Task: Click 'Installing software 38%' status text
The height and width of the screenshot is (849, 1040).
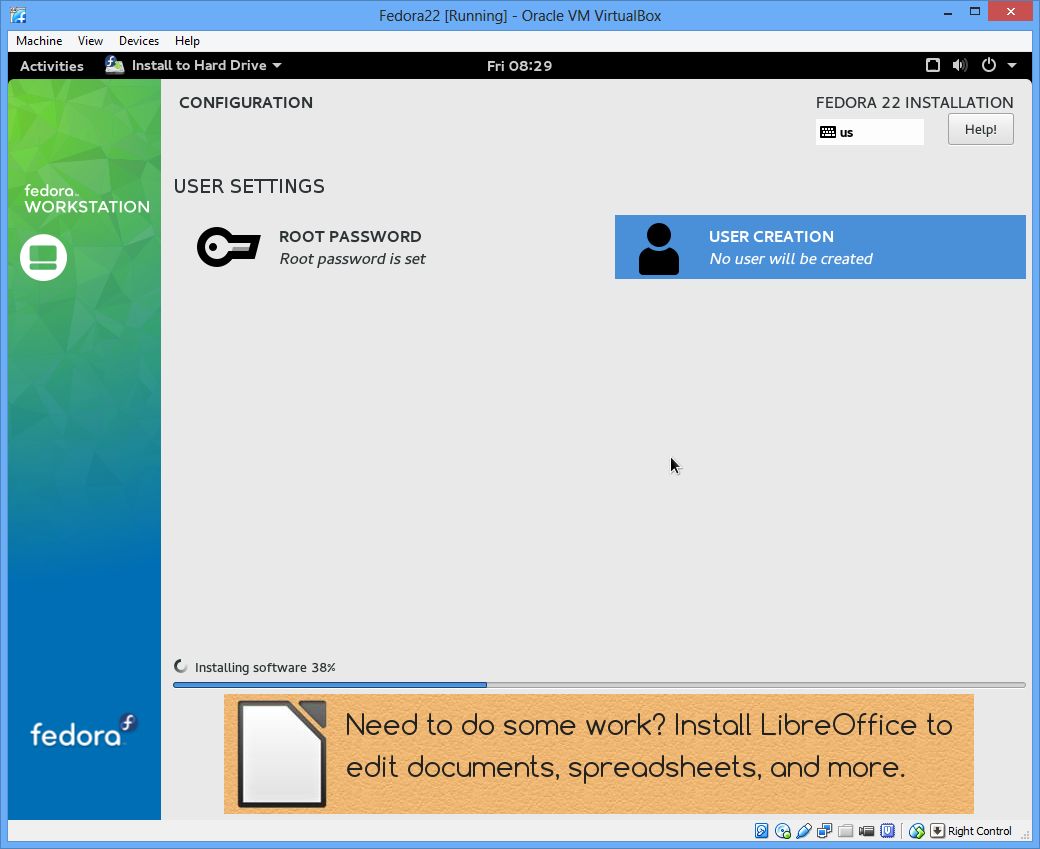Action: 265,667
